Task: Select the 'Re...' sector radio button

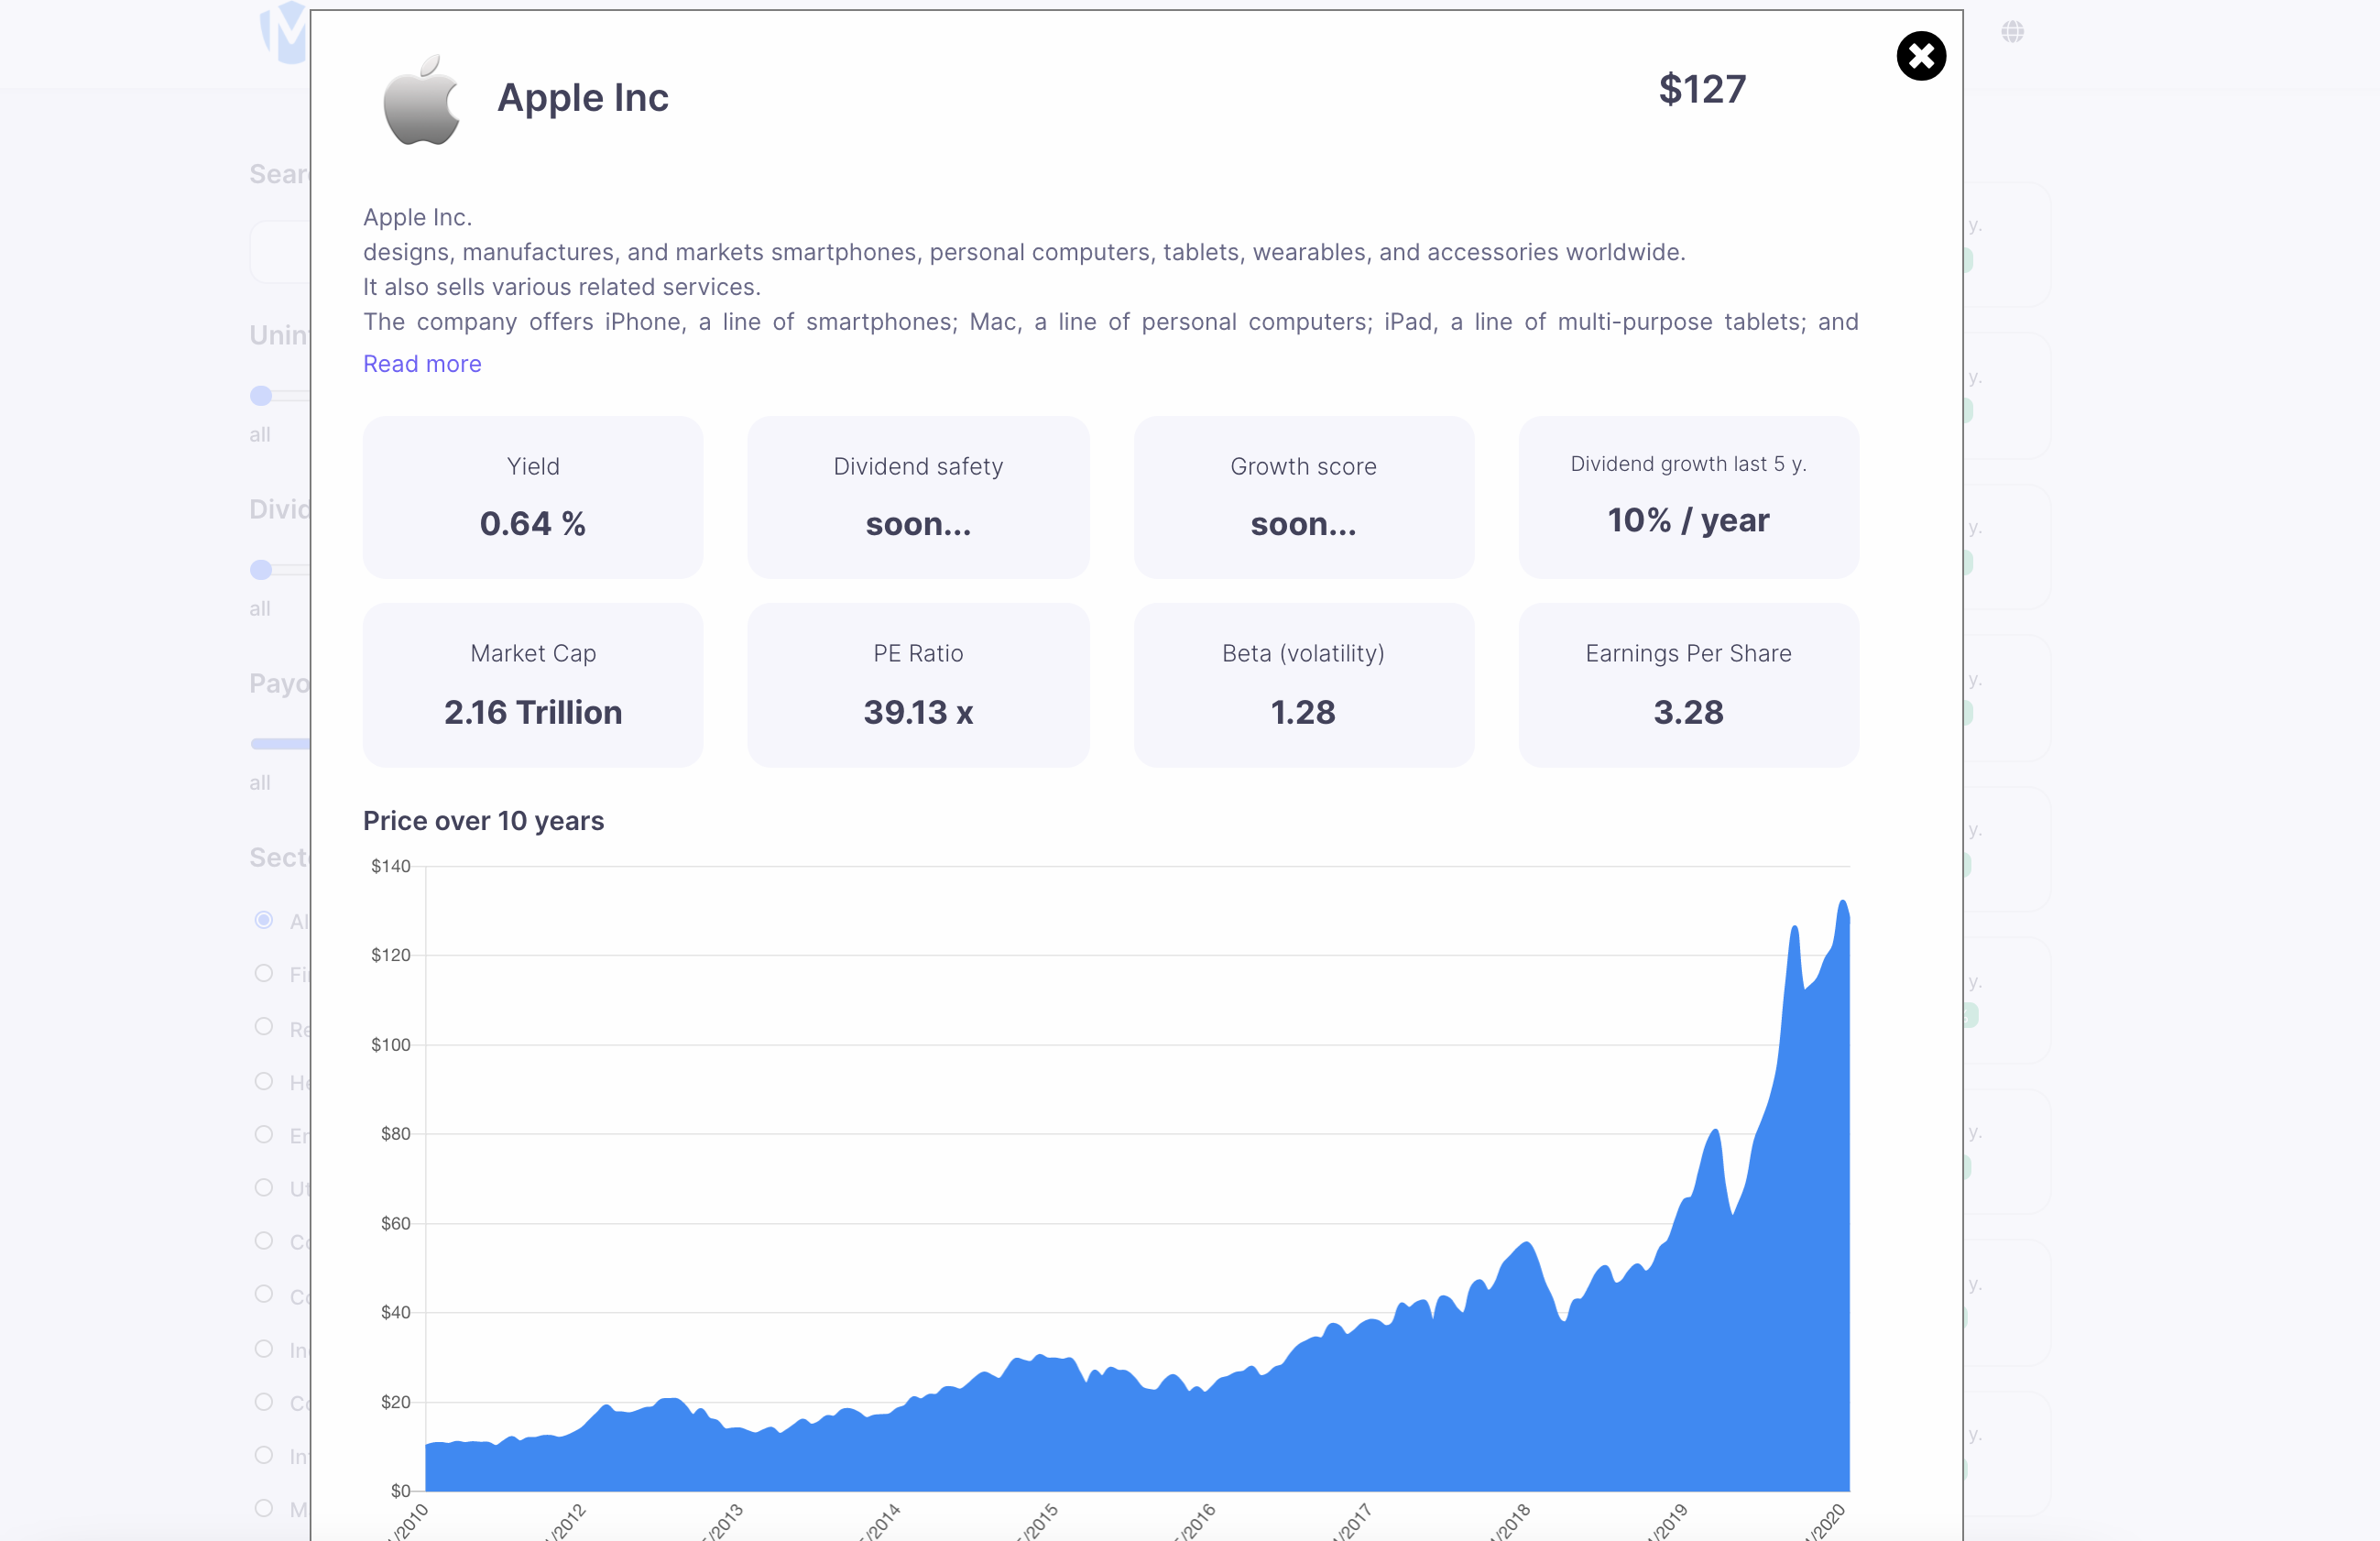Action: pyautogui.click(x=264, y=1027)
